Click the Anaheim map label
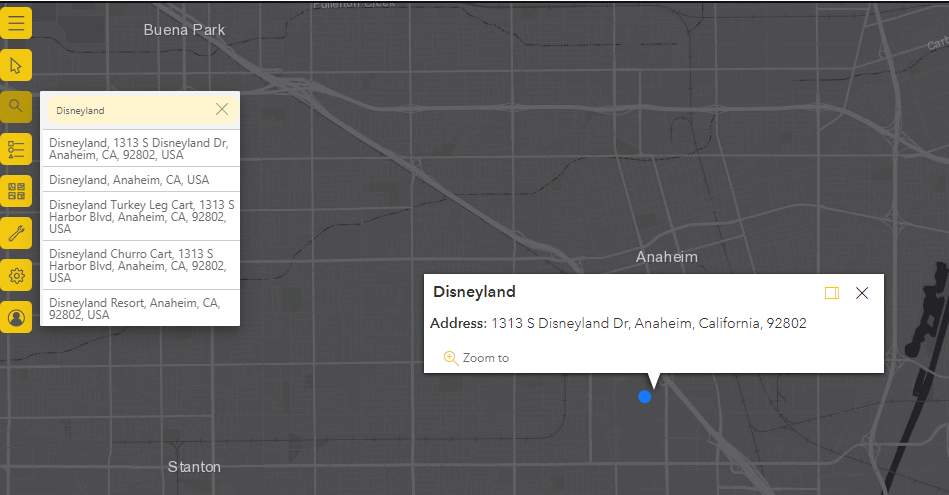Viewport: 949px width, 495px height. (x=666, y=257)
